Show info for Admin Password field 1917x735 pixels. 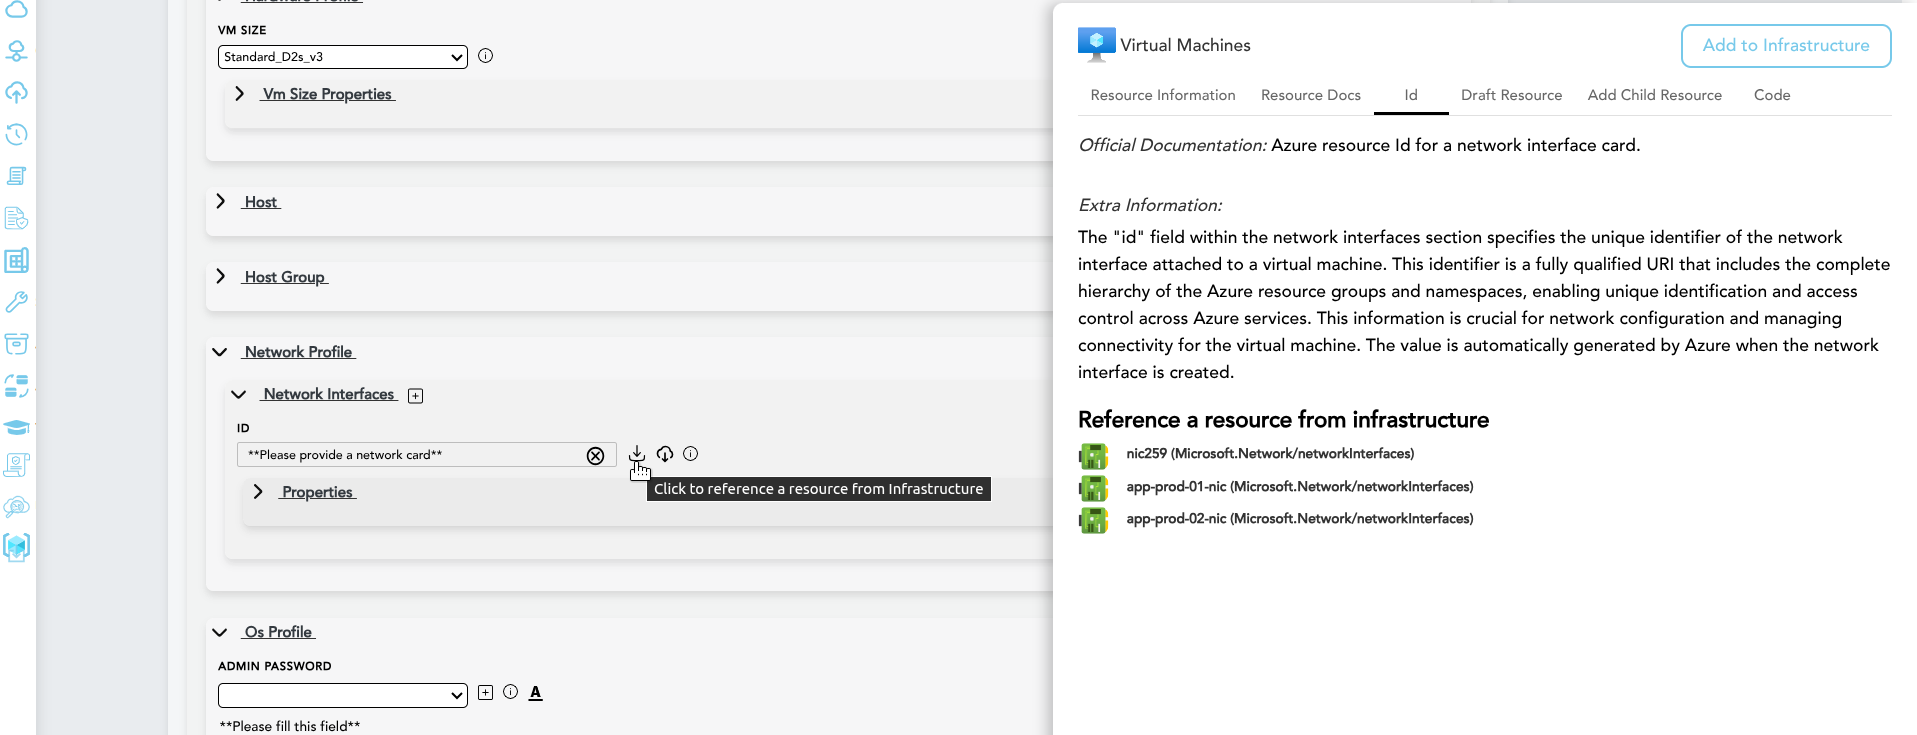(511, 692)
